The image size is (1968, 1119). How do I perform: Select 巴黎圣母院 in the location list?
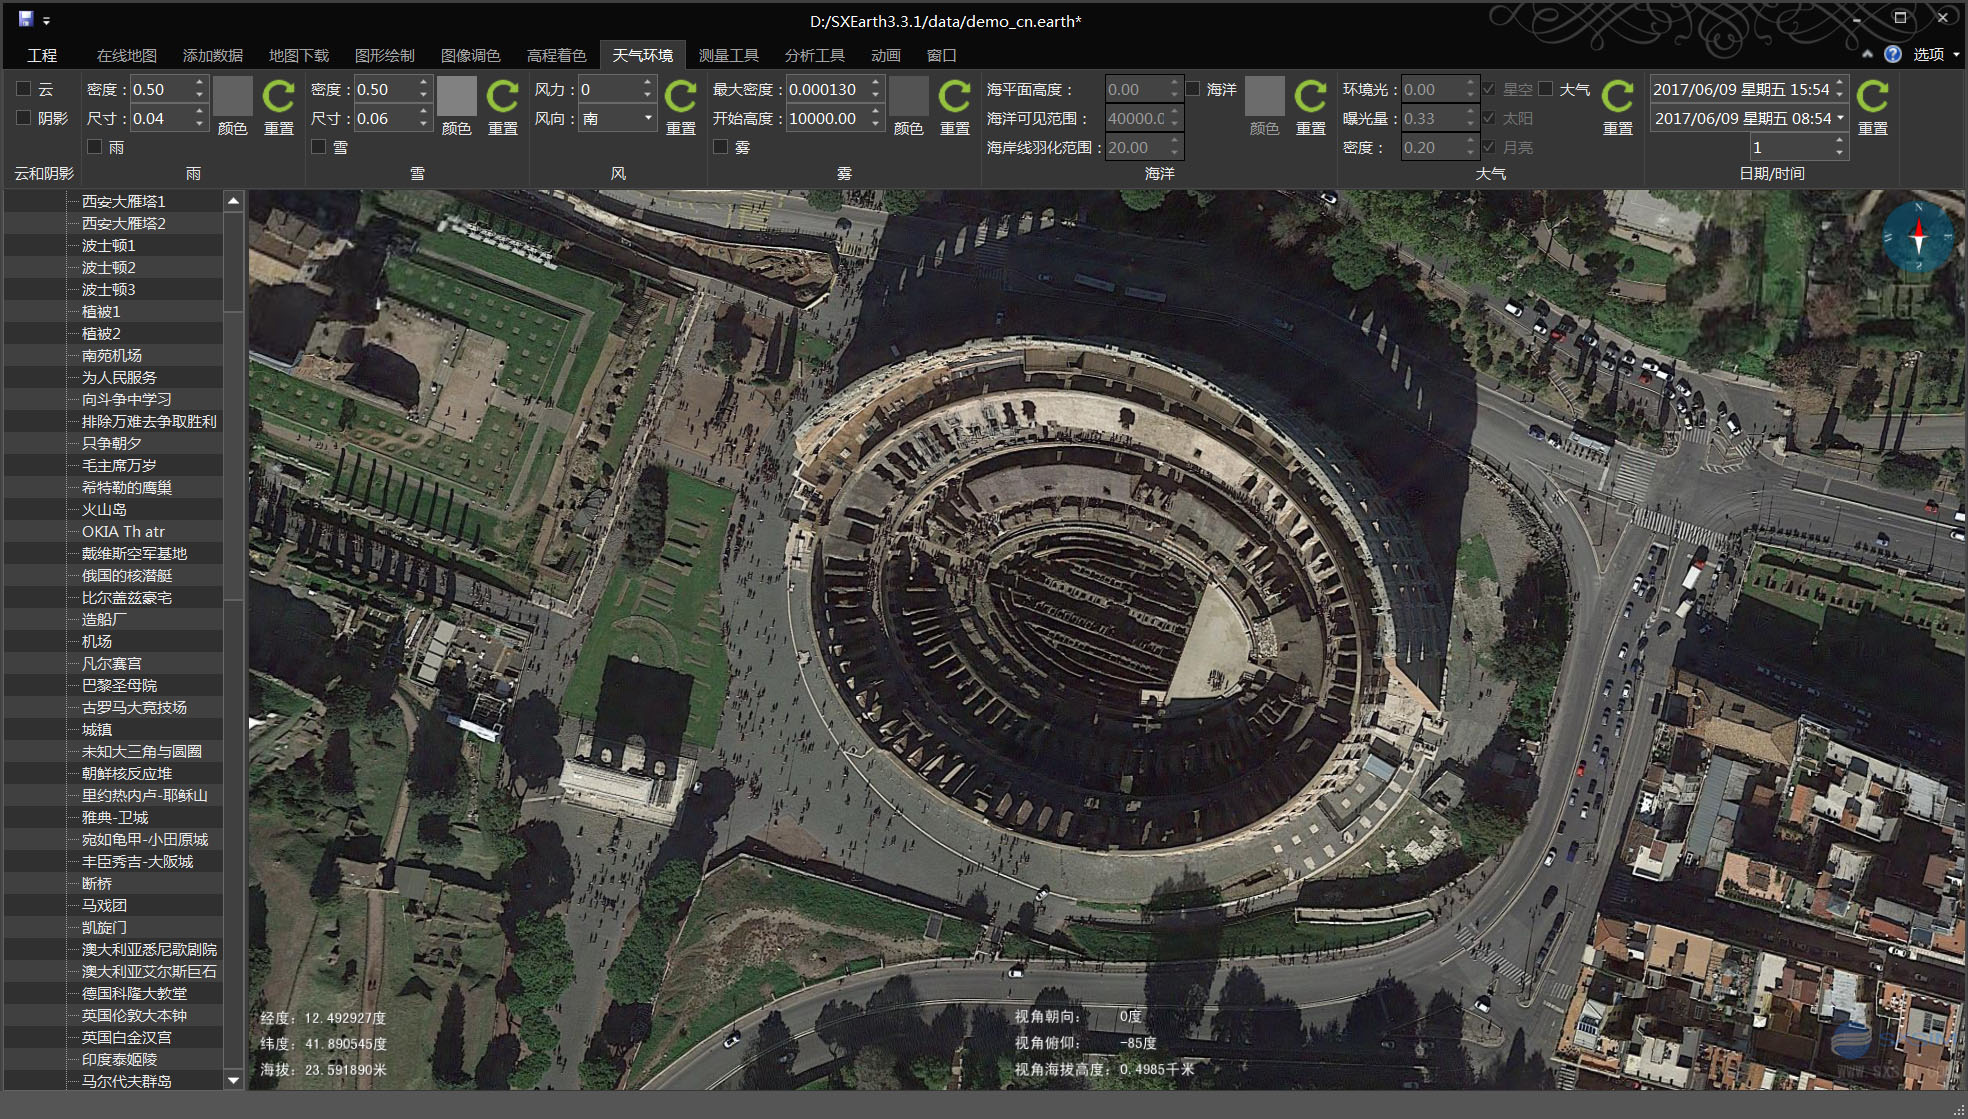(120, 685)
